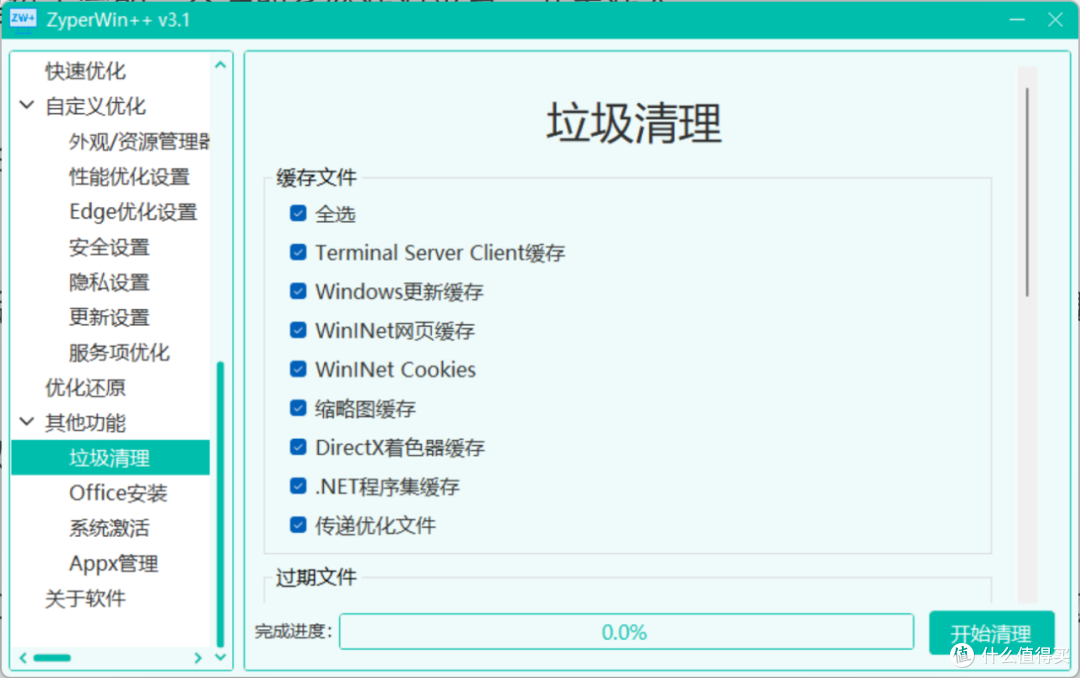Click the sidebar vertical scrollbar thumb
The width and height of the screenshot is (1080, 678).
click(220, 504)
